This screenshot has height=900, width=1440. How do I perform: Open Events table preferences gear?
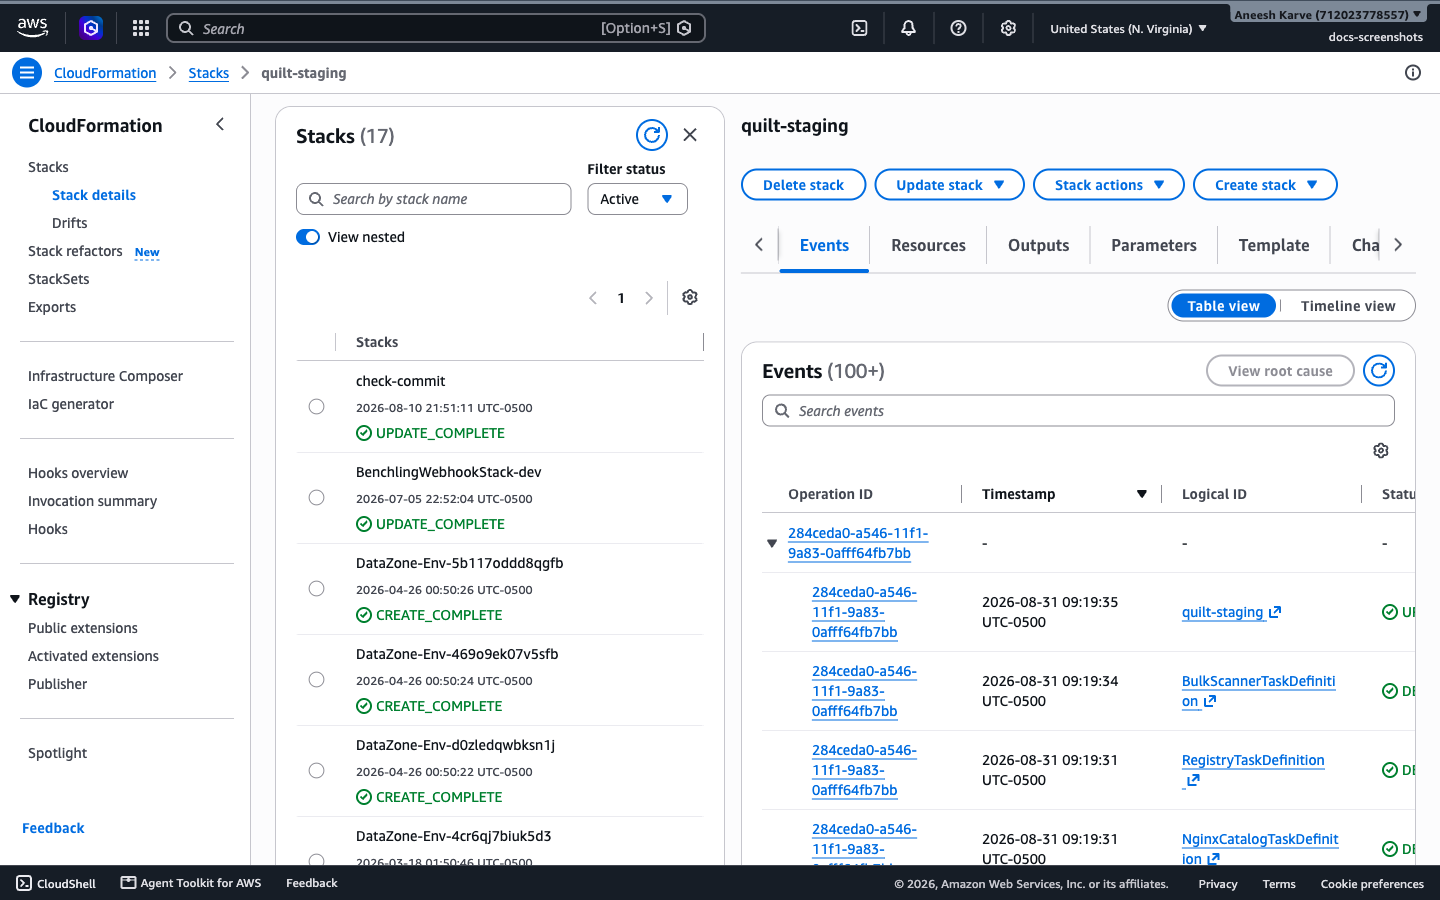pyautogui.click(x=1381, y=451)
